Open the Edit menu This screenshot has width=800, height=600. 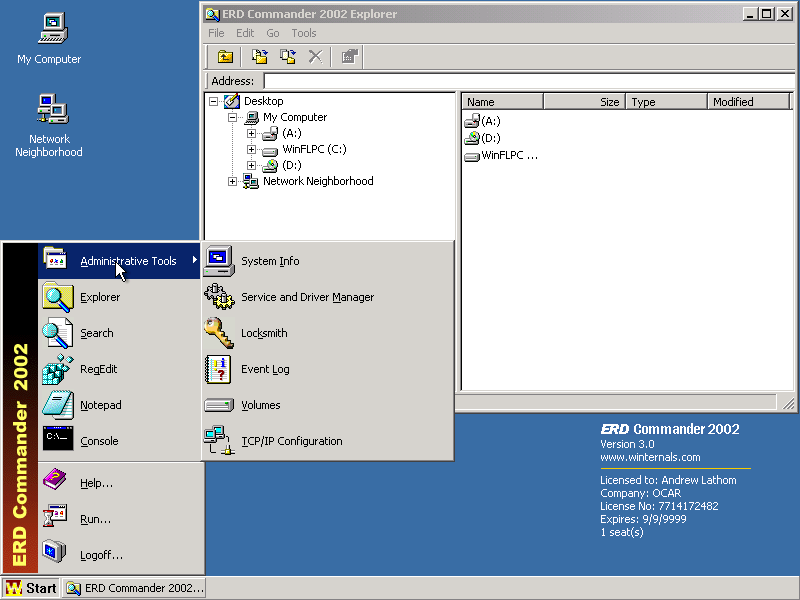click(245, 33)
